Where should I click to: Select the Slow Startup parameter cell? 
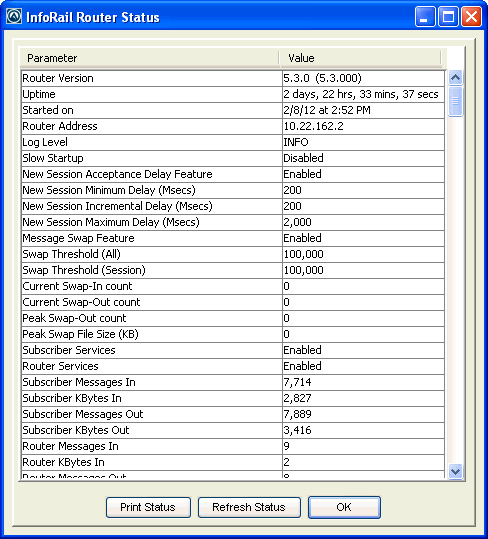(152, 158)
